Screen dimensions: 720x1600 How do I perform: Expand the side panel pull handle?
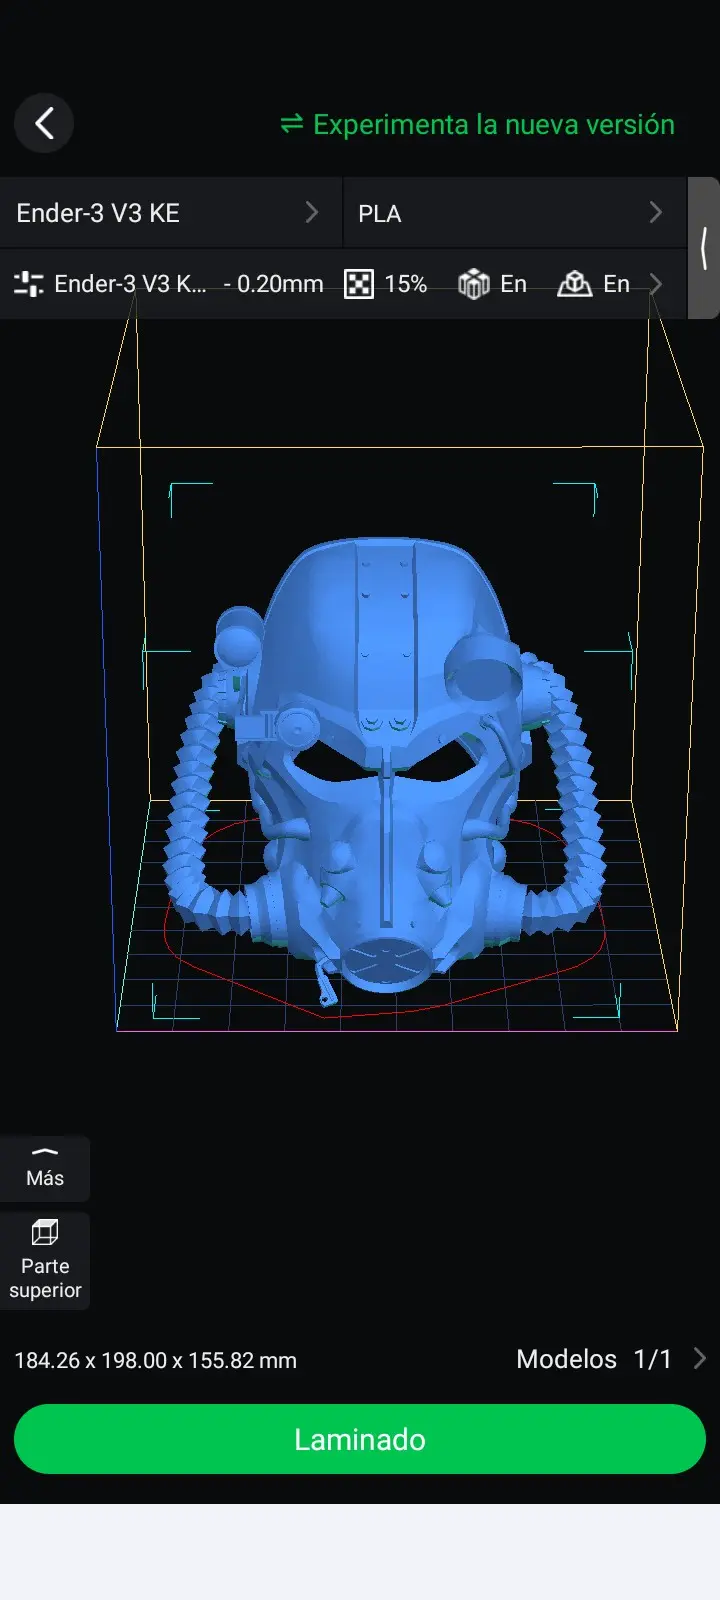click(x=704, y=248)
